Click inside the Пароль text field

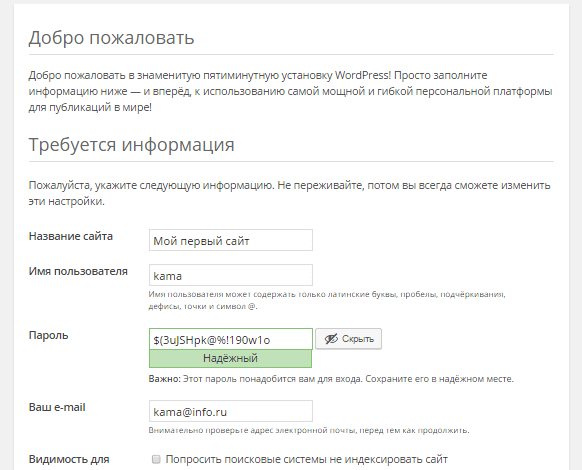231,339
